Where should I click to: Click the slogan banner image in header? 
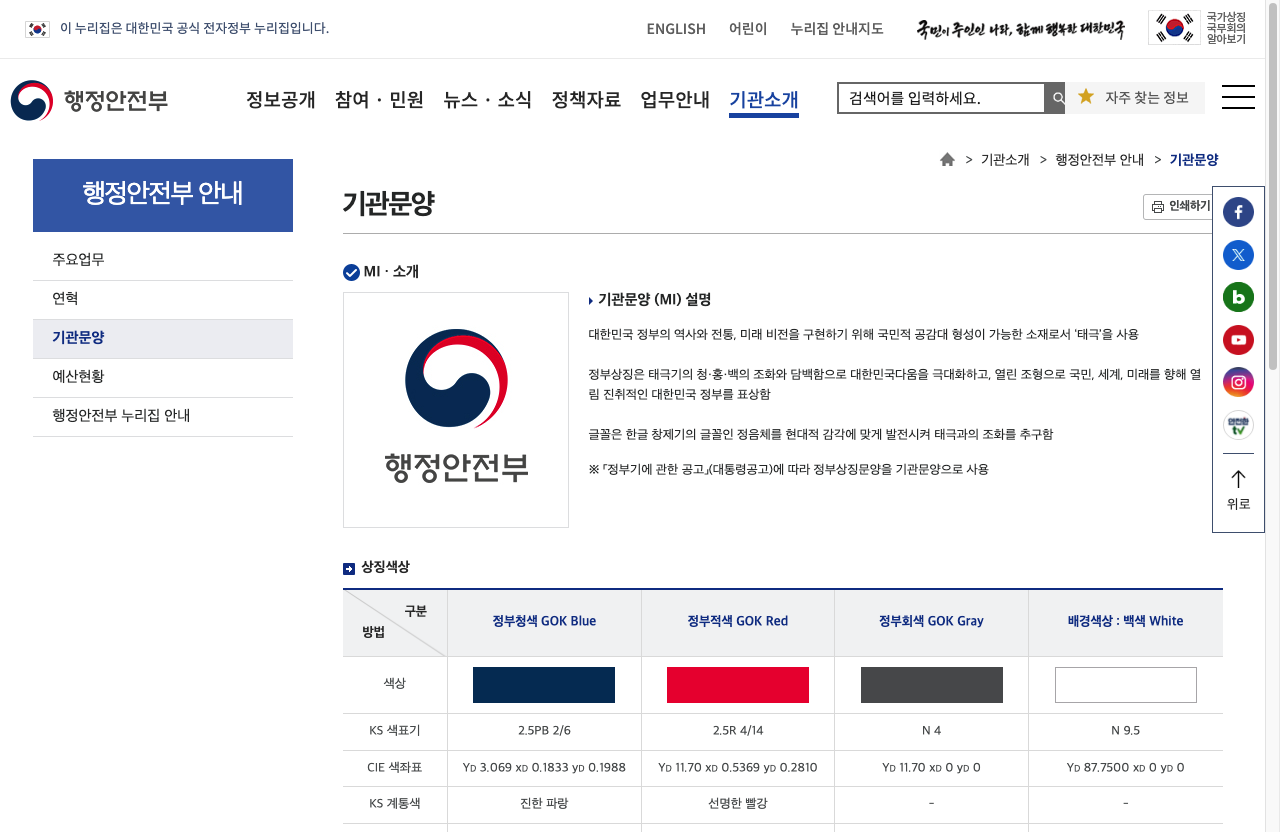tap(1021, 29)
